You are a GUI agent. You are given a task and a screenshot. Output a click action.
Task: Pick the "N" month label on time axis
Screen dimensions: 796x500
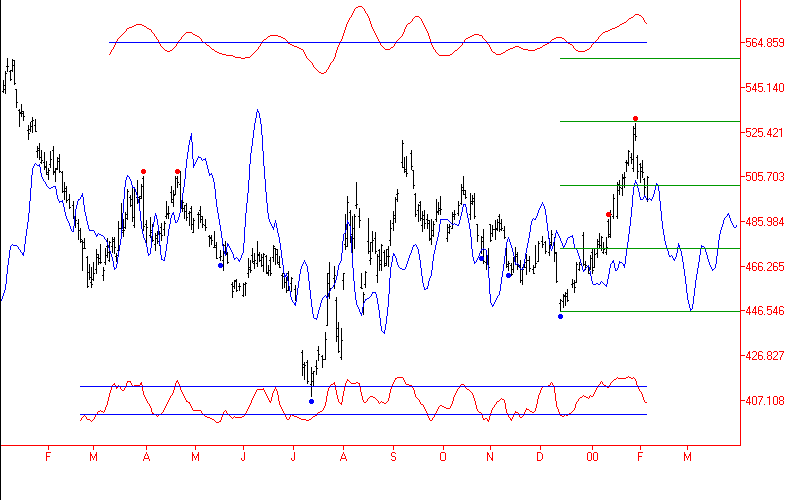click(490, 457)
